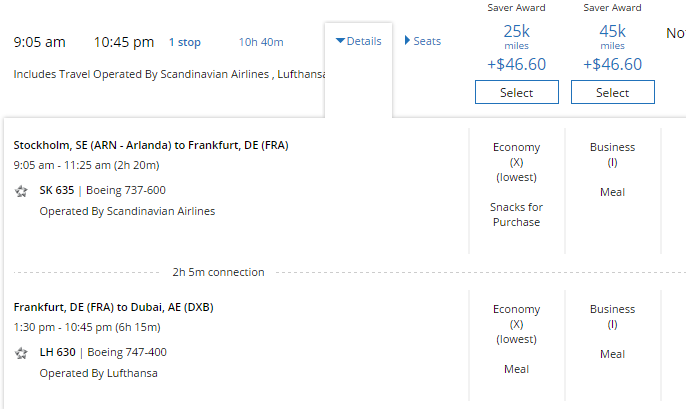The image size is (686, 409).
Task: Click flight number LH 630
Action: pos(57,353)
